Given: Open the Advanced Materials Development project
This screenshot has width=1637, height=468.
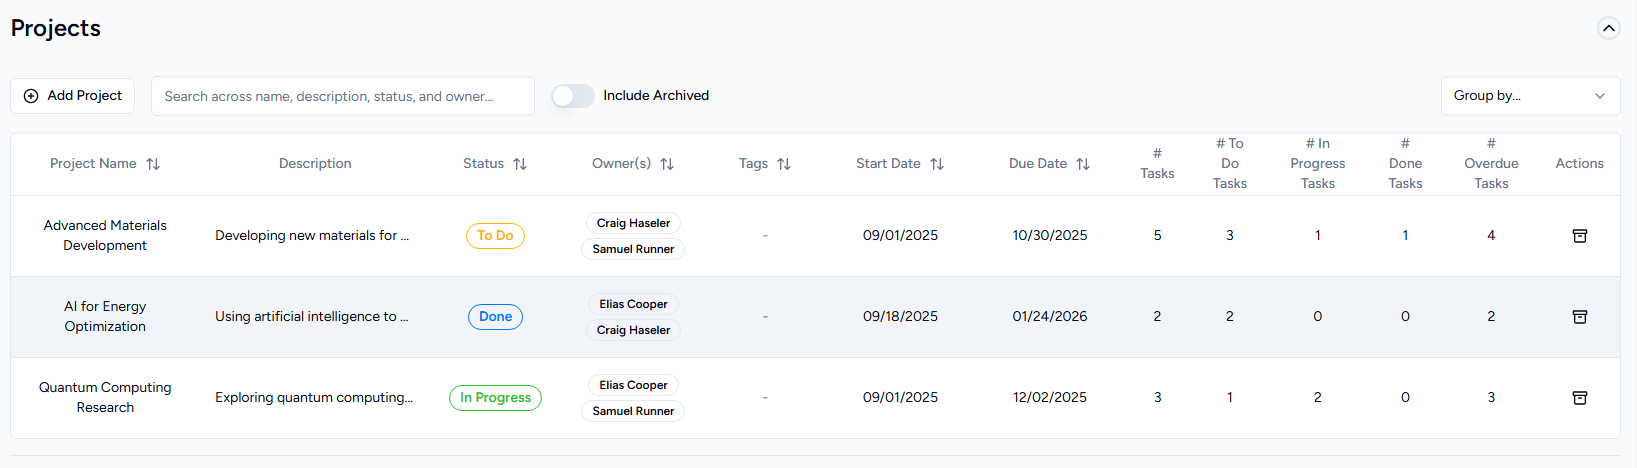Looking at the screenshot, I should 105,235.
